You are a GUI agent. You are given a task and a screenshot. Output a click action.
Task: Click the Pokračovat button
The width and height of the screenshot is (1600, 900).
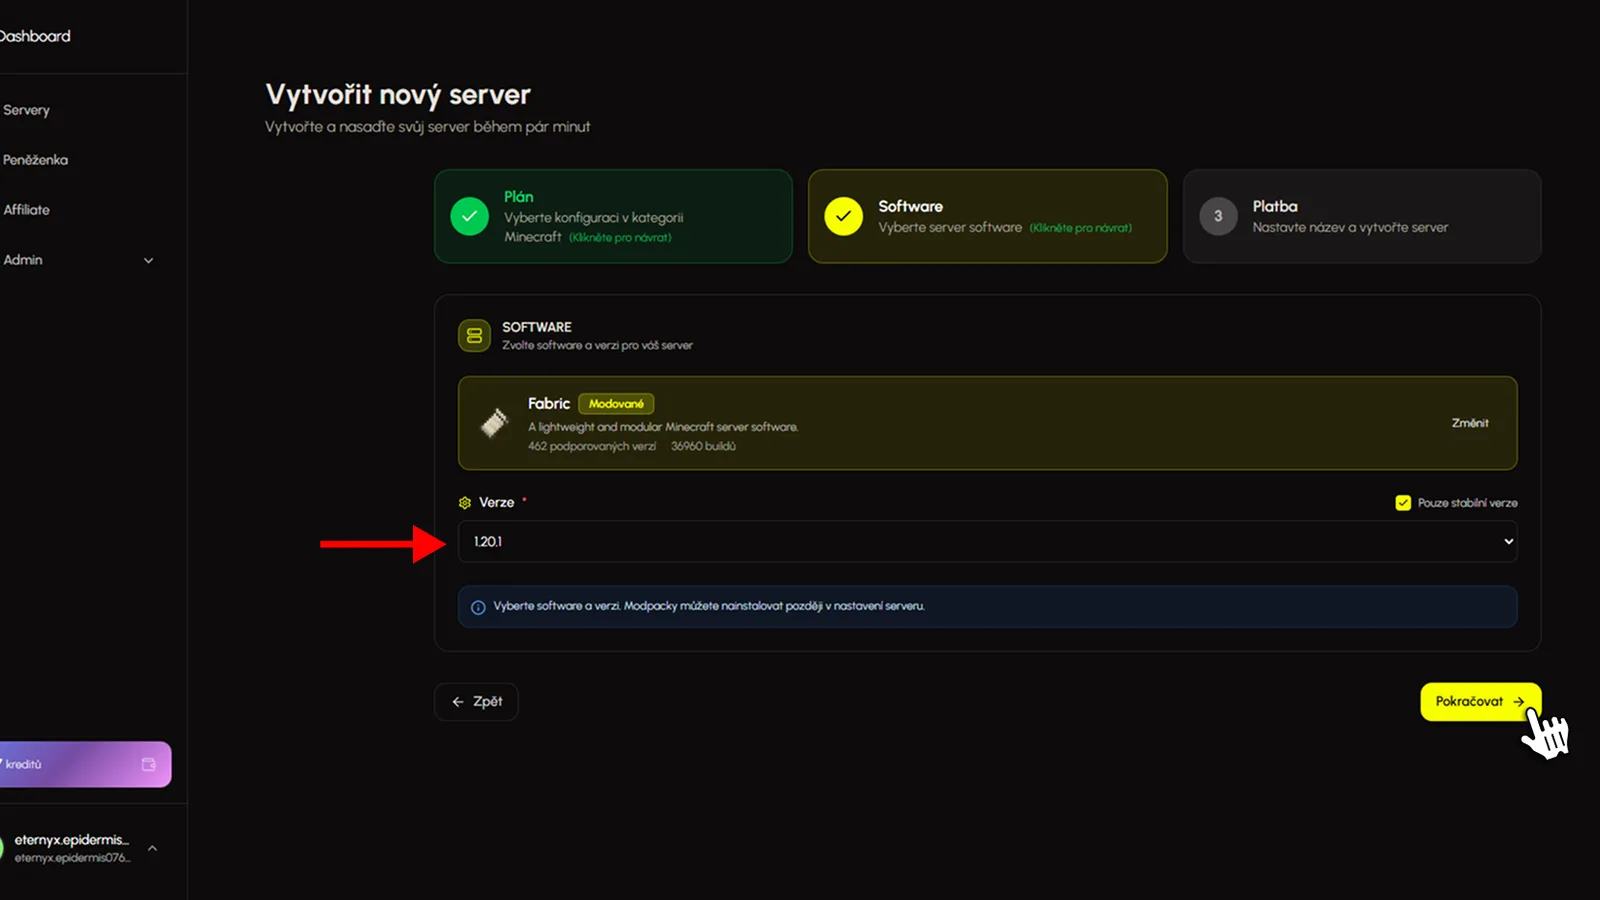pyautogui.click(x=1479, y=701)
